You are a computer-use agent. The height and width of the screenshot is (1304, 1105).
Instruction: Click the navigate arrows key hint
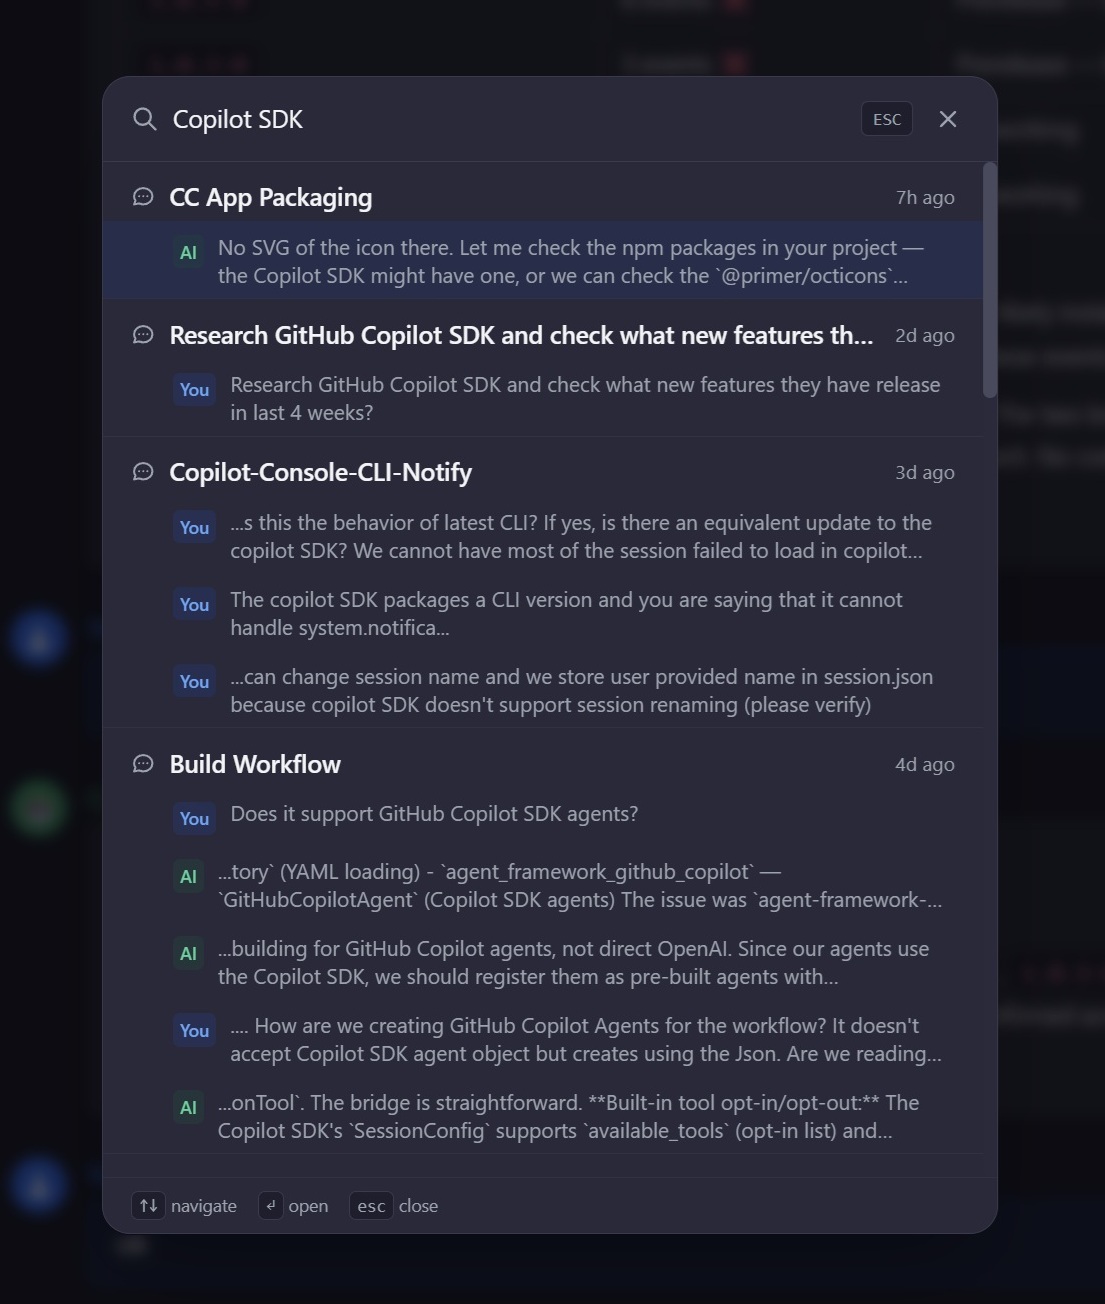[x=148, y=1206]
